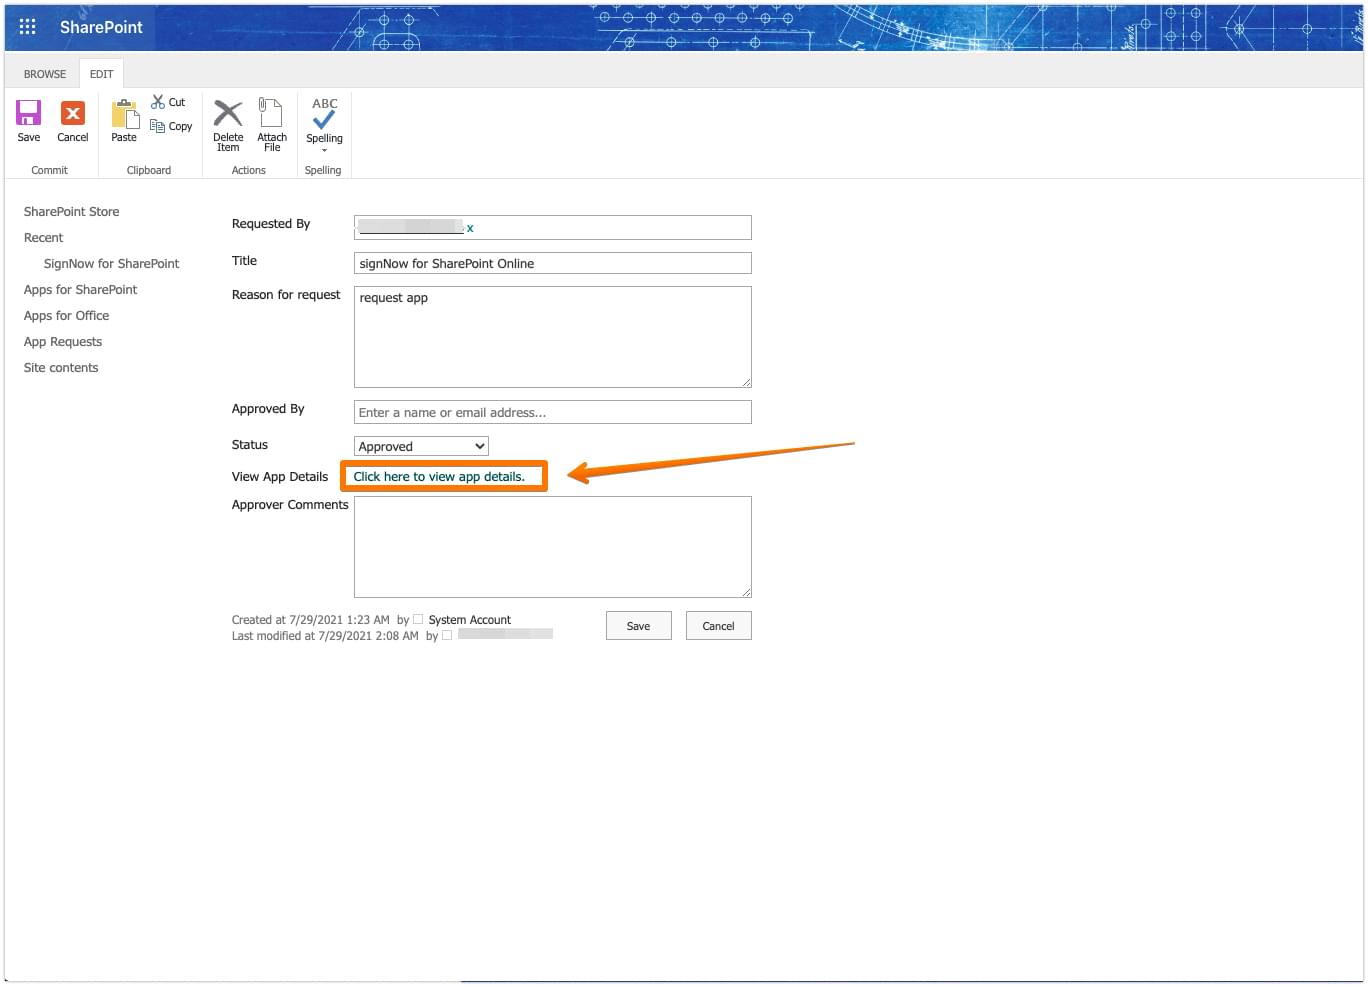Viewport: 1368px width, 987px height.
Task: Switch to the BROWSE ribbon tab
Action: point(45,74)
